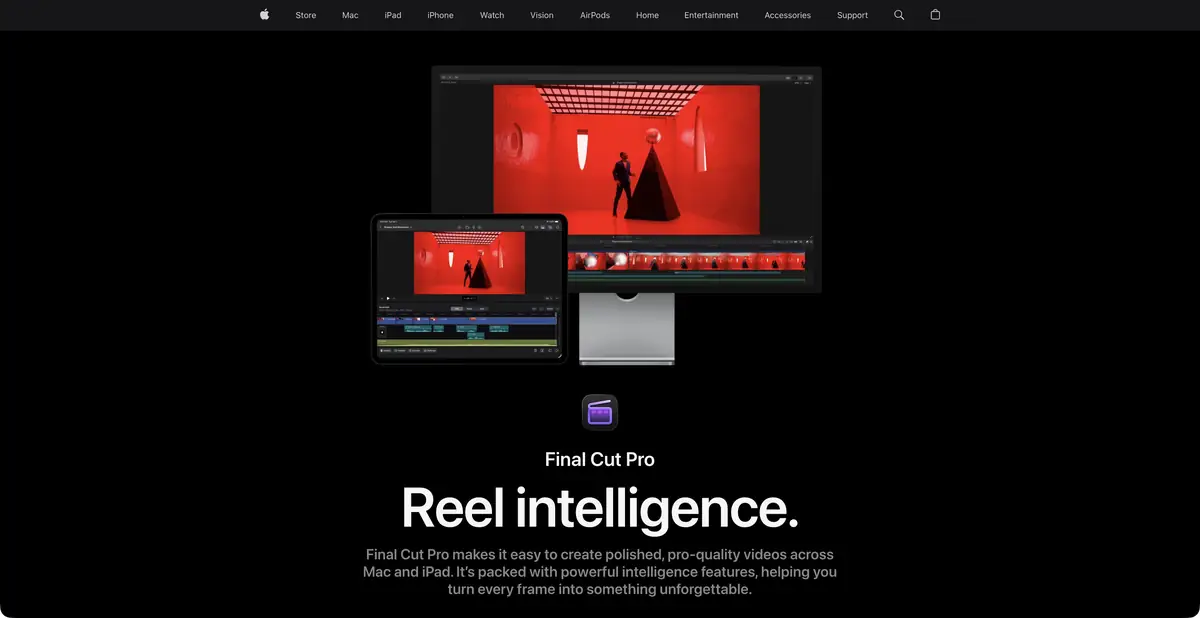This screenshot has height=618, width=1200.
Task: Open the Support menu item
Action: [852, 15]
